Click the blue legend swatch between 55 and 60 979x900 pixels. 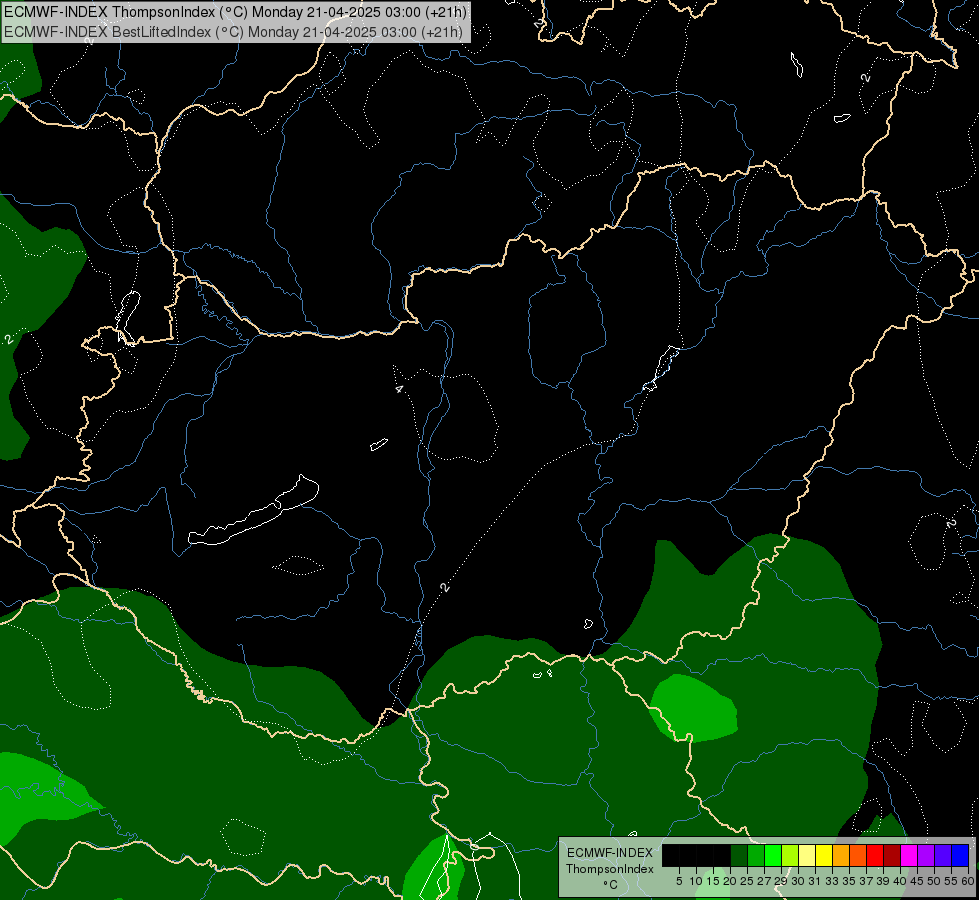pyautogui.click(x=960, y=855)
